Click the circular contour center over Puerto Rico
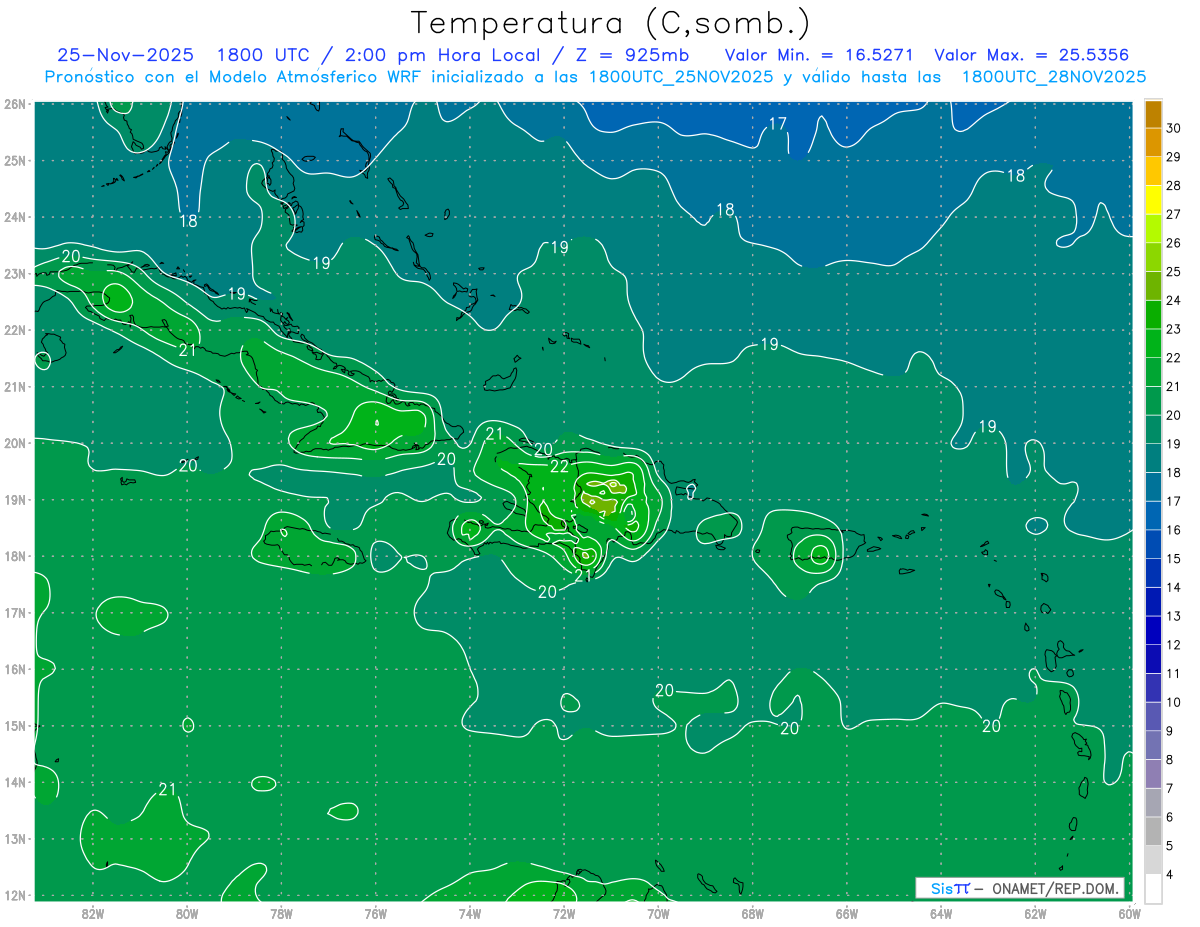The width and height of the screenshot is (1200, 927). coord(819,554)
